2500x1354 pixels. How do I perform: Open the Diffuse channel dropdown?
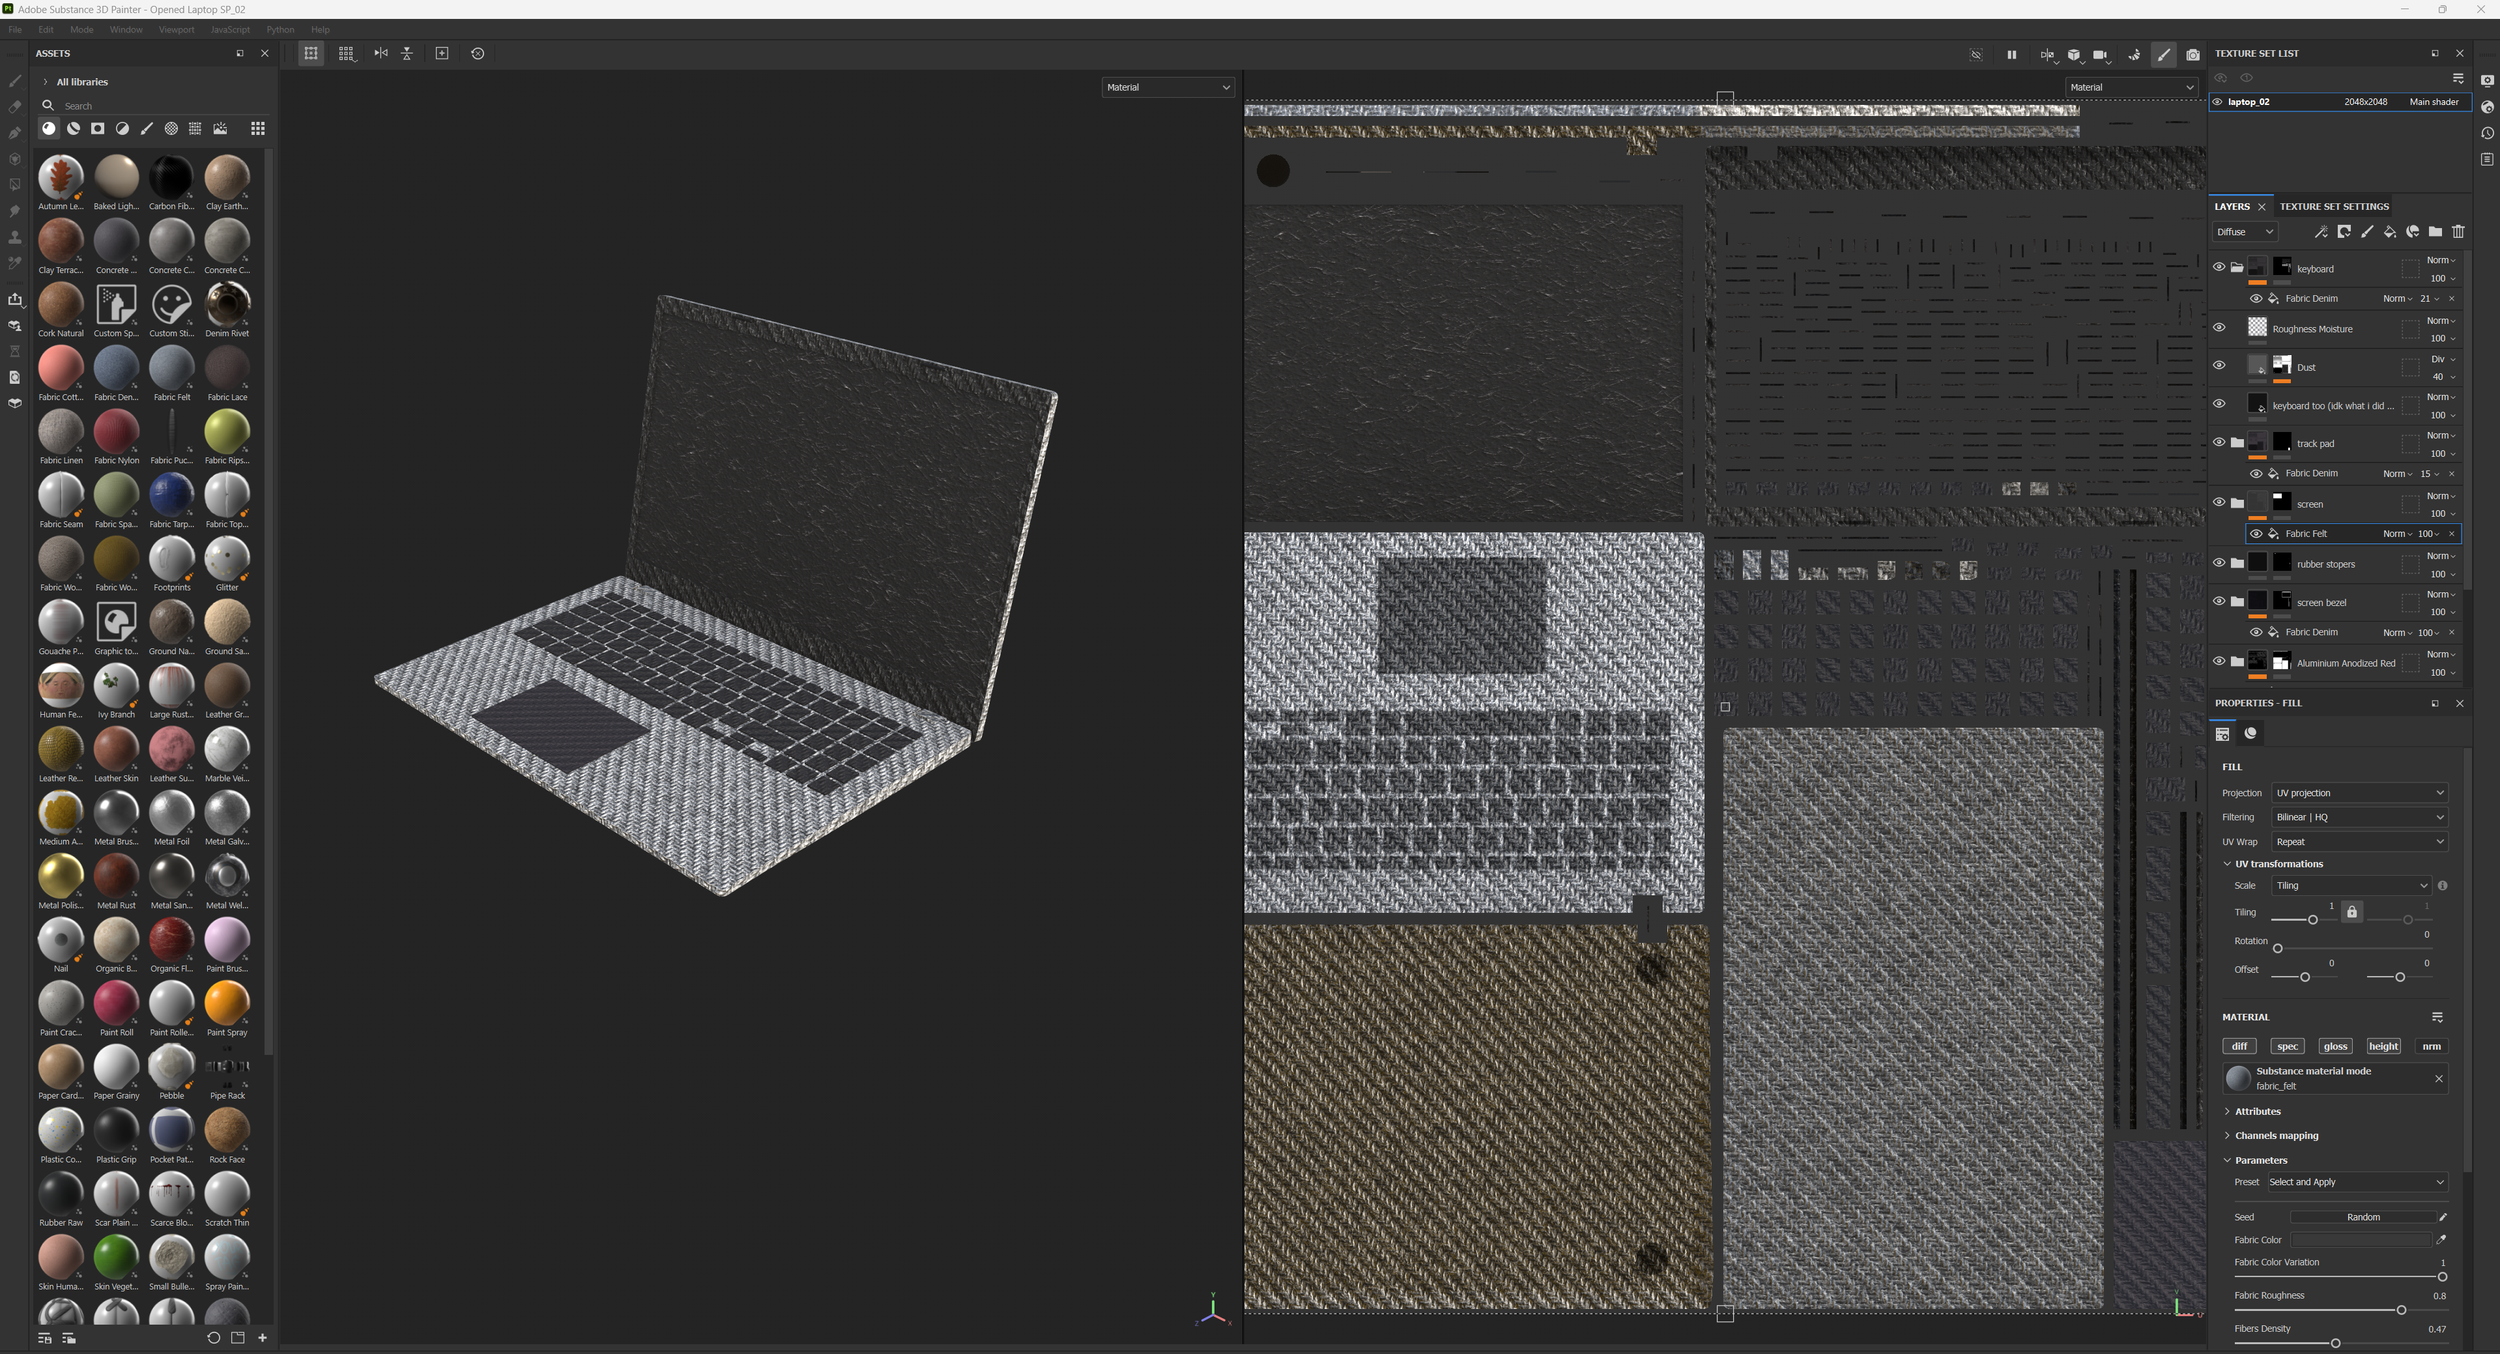coord(2244,232)
